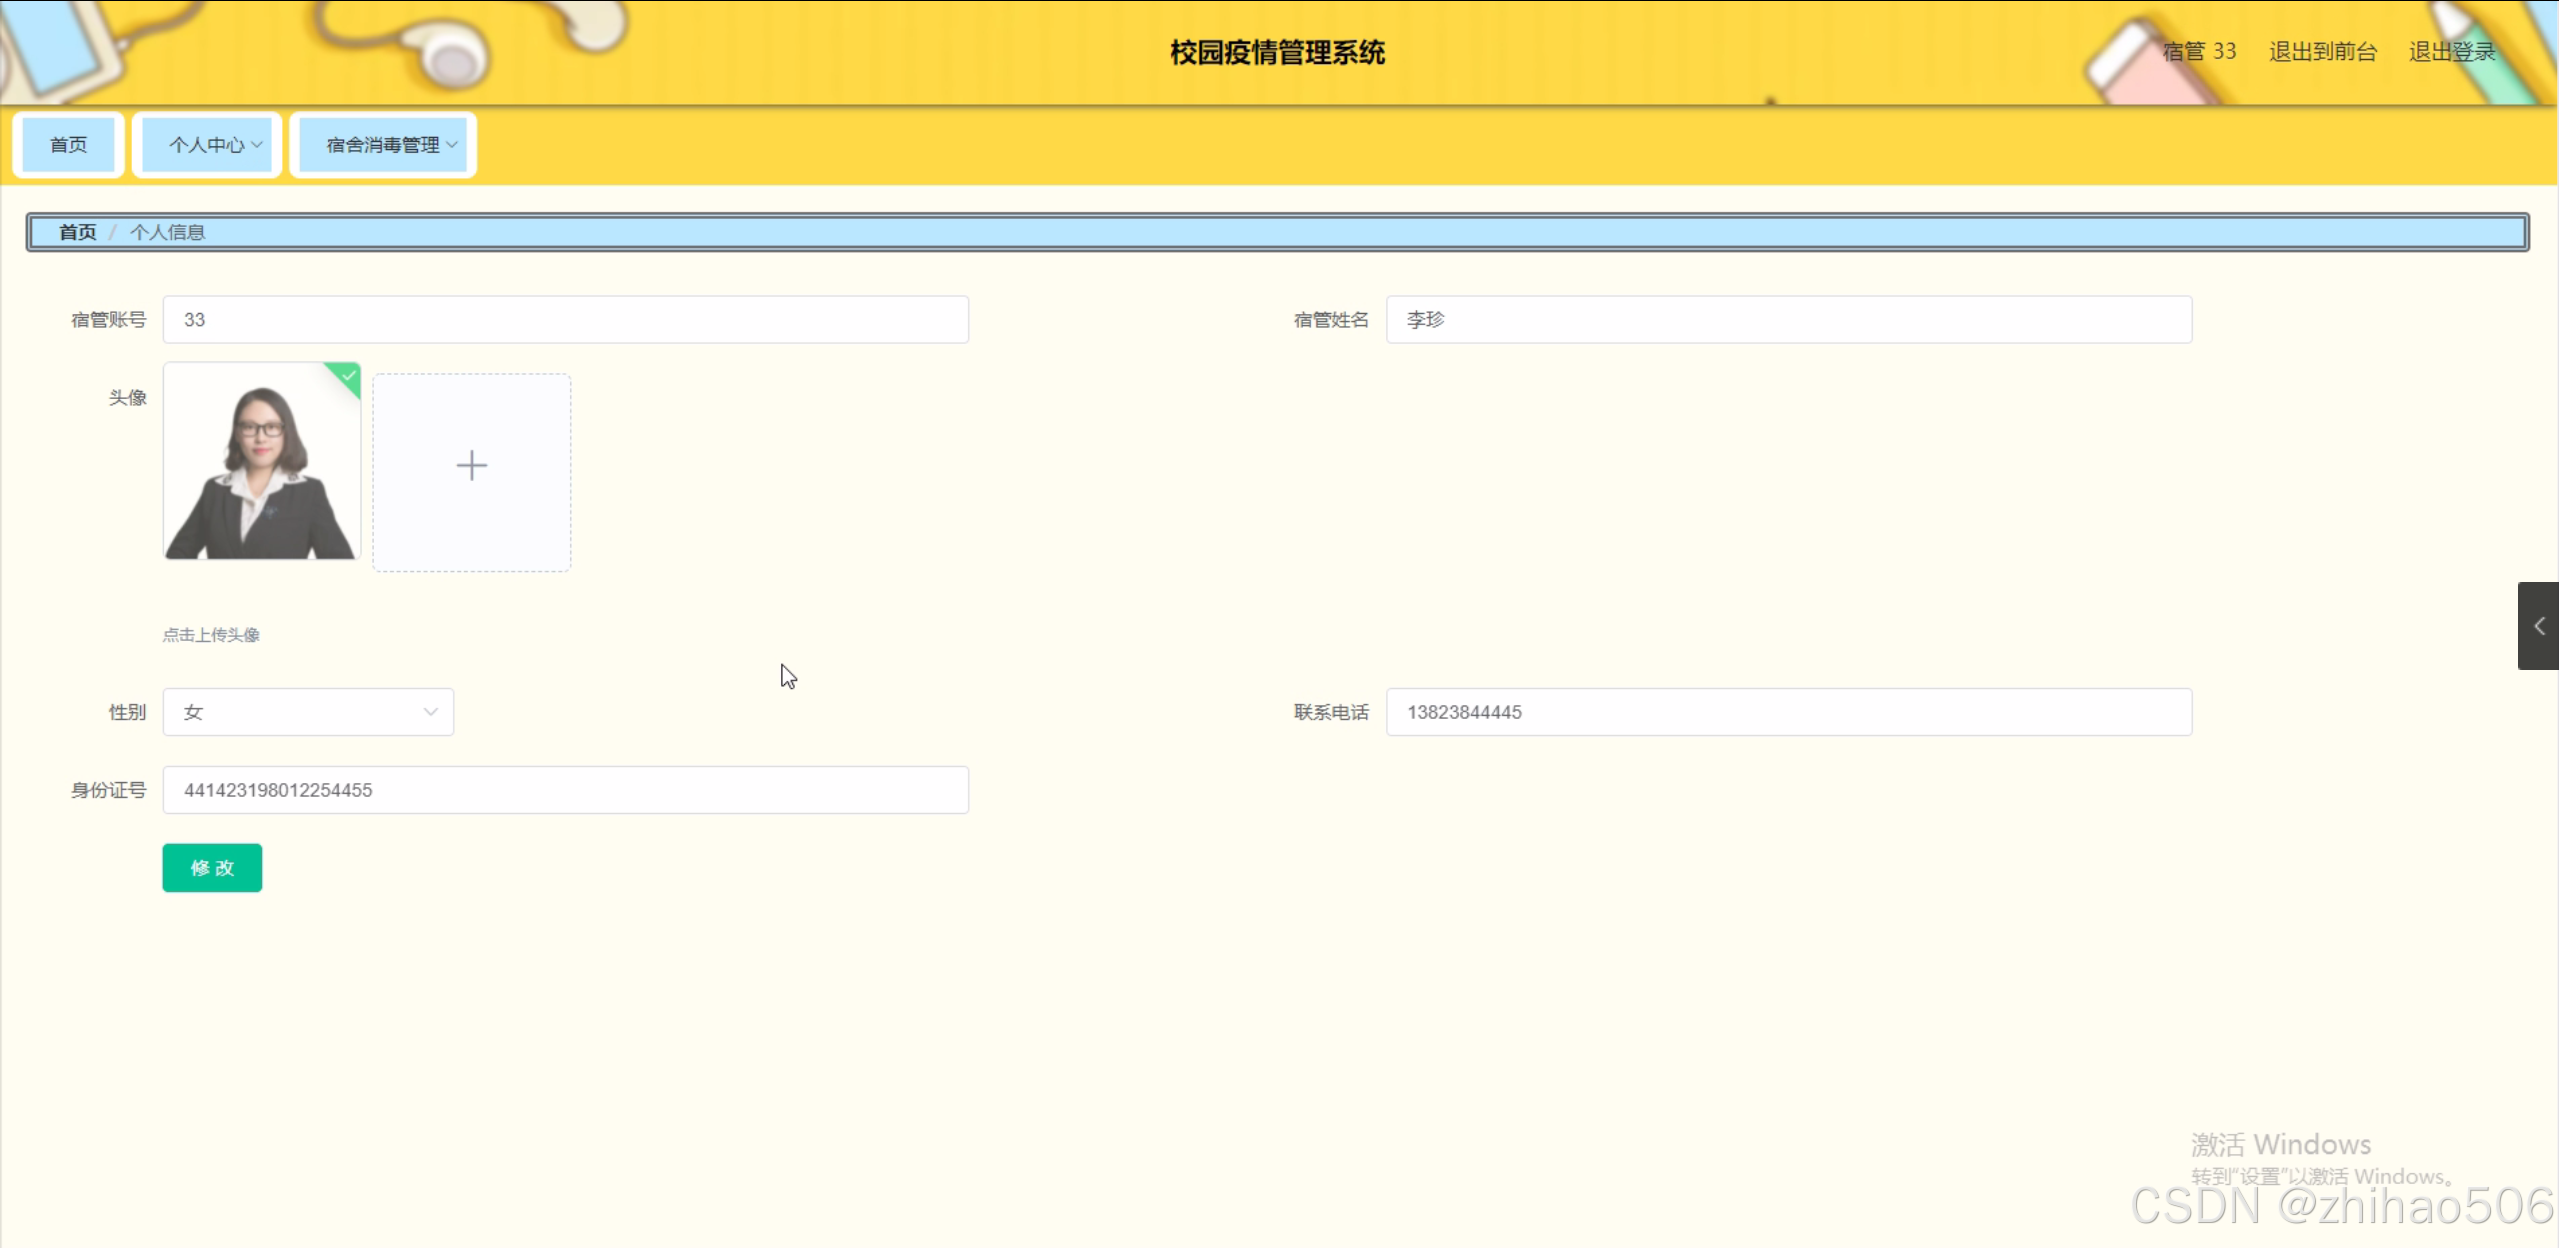Click the 宿舍消毒管理 chevron arrow

coord(452,145)
